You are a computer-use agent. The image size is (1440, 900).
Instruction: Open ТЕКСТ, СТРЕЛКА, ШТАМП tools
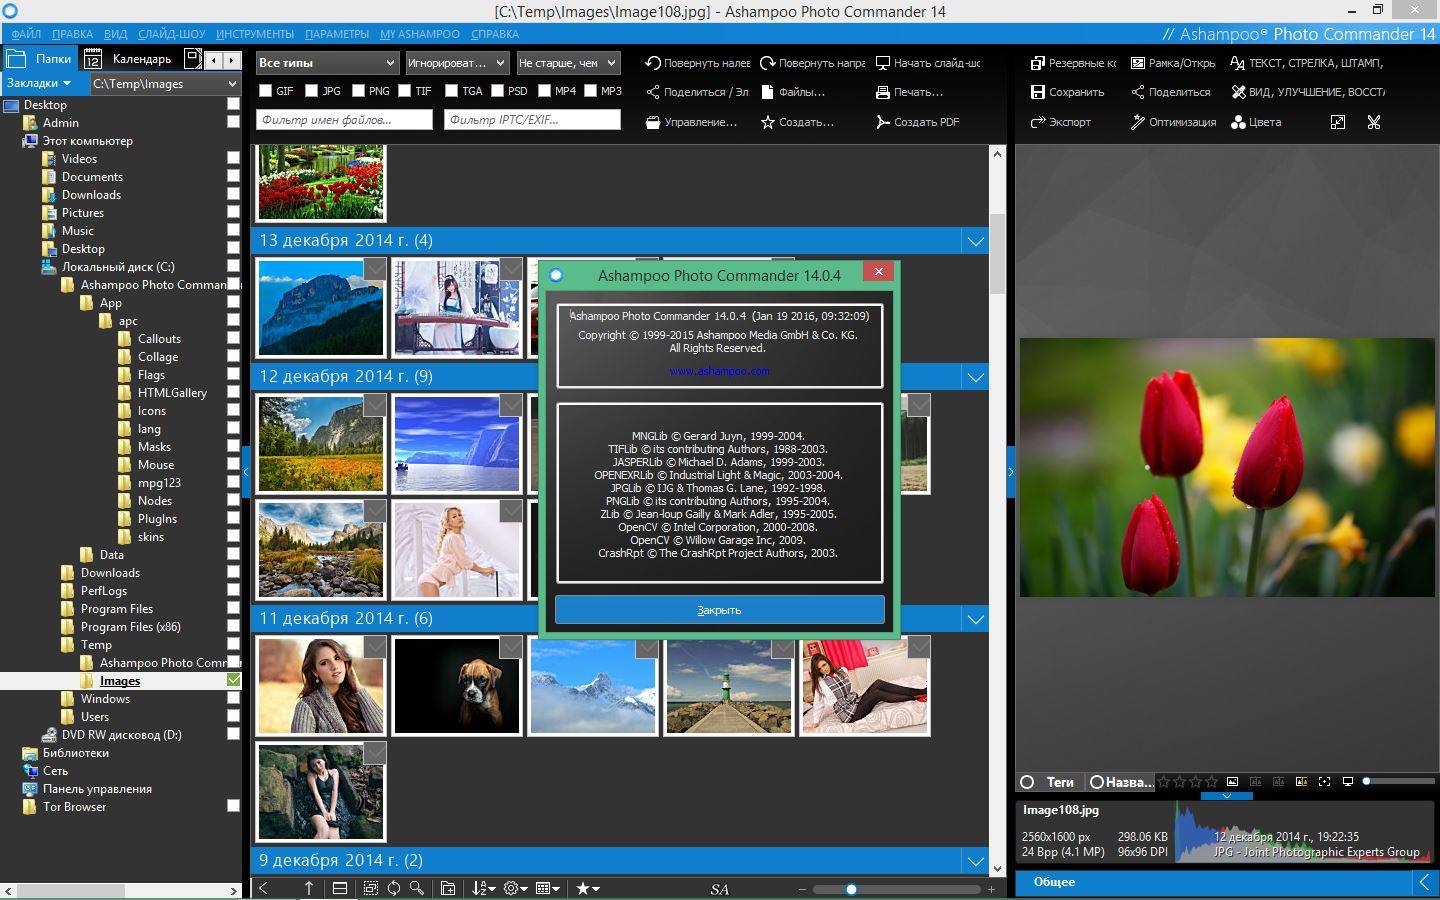point(1307,62)
